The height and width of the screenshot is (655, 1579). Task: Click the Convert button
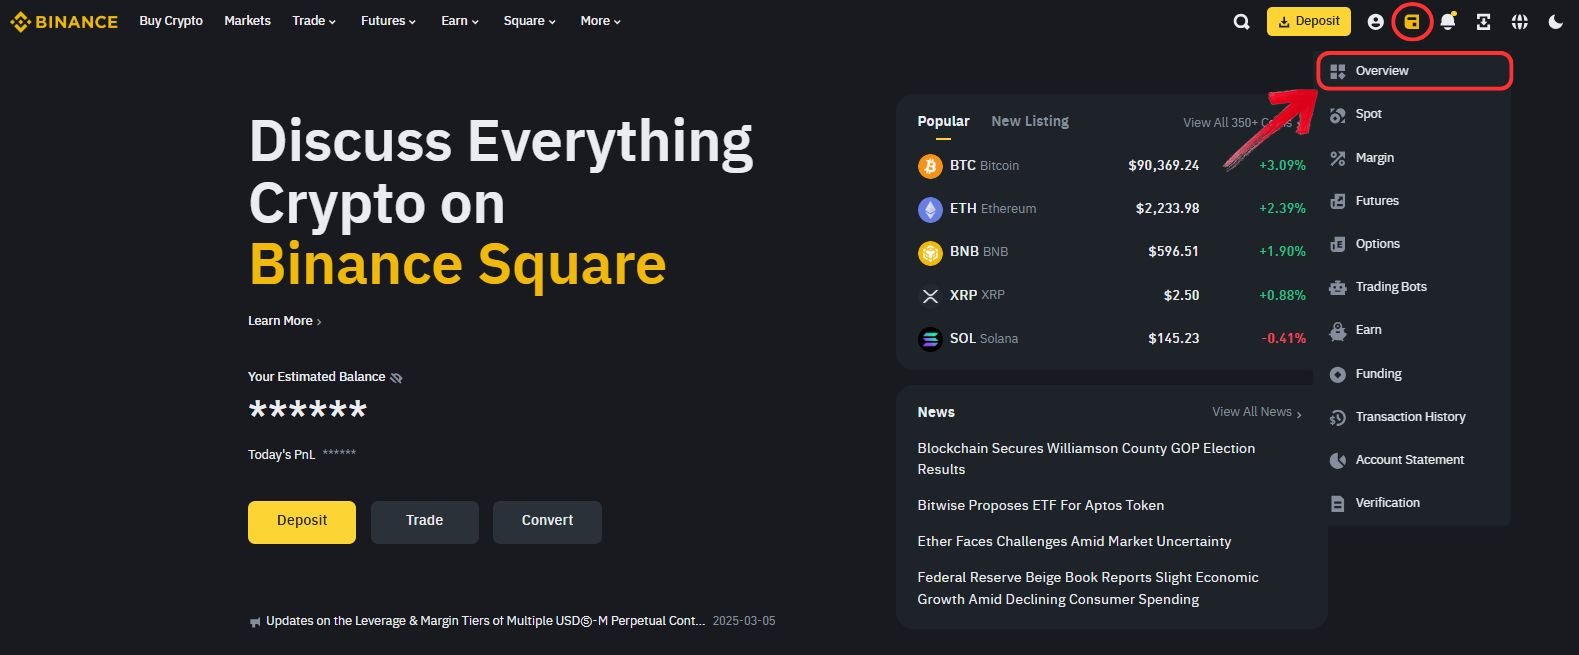pos(547,522)
